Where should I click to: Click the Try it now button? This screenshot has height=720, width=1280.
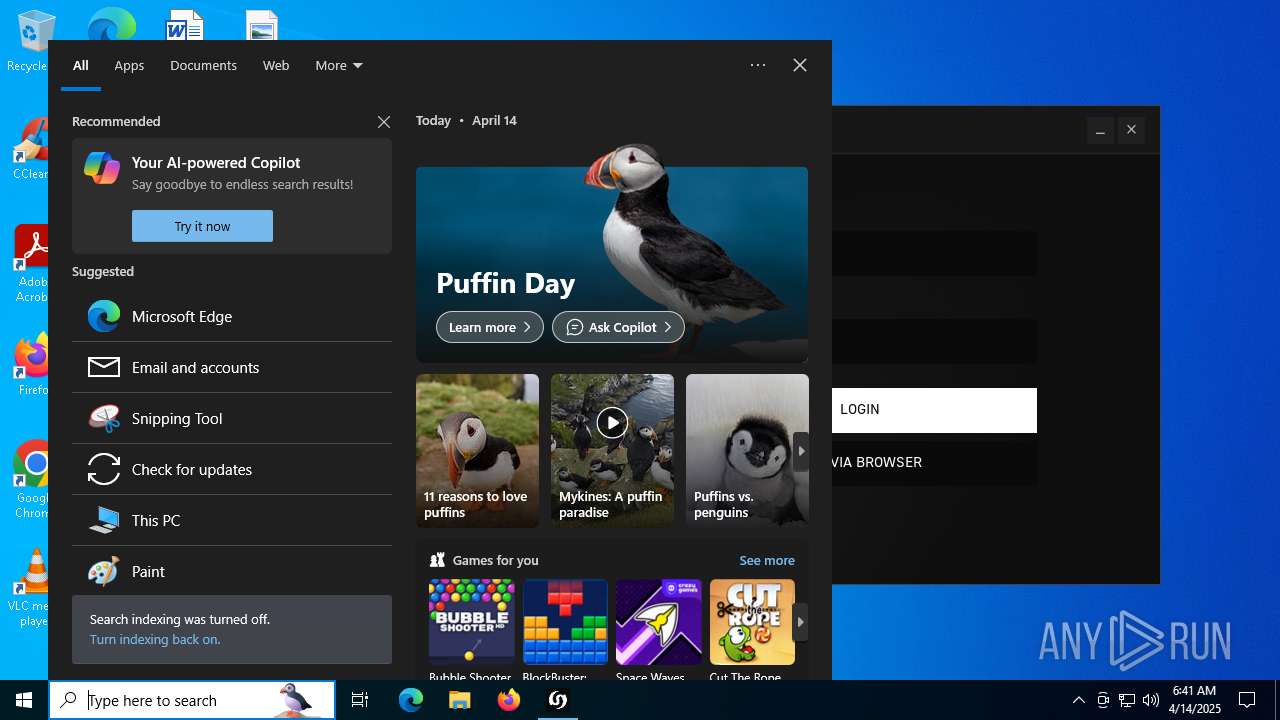202,226
